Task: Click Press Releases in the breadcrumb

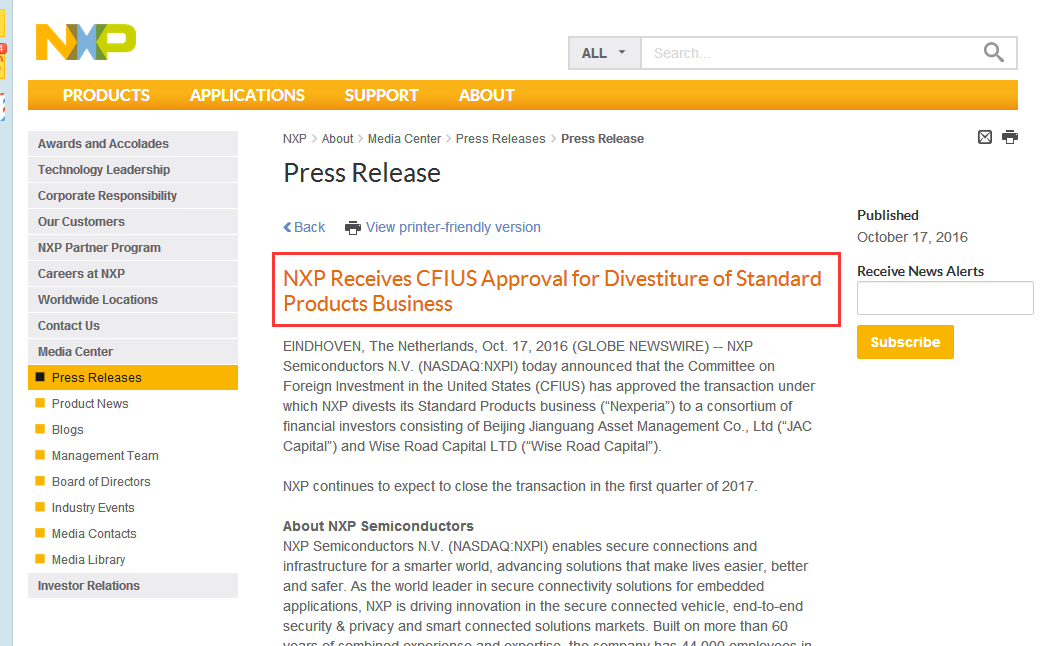Action: point(501,139)
